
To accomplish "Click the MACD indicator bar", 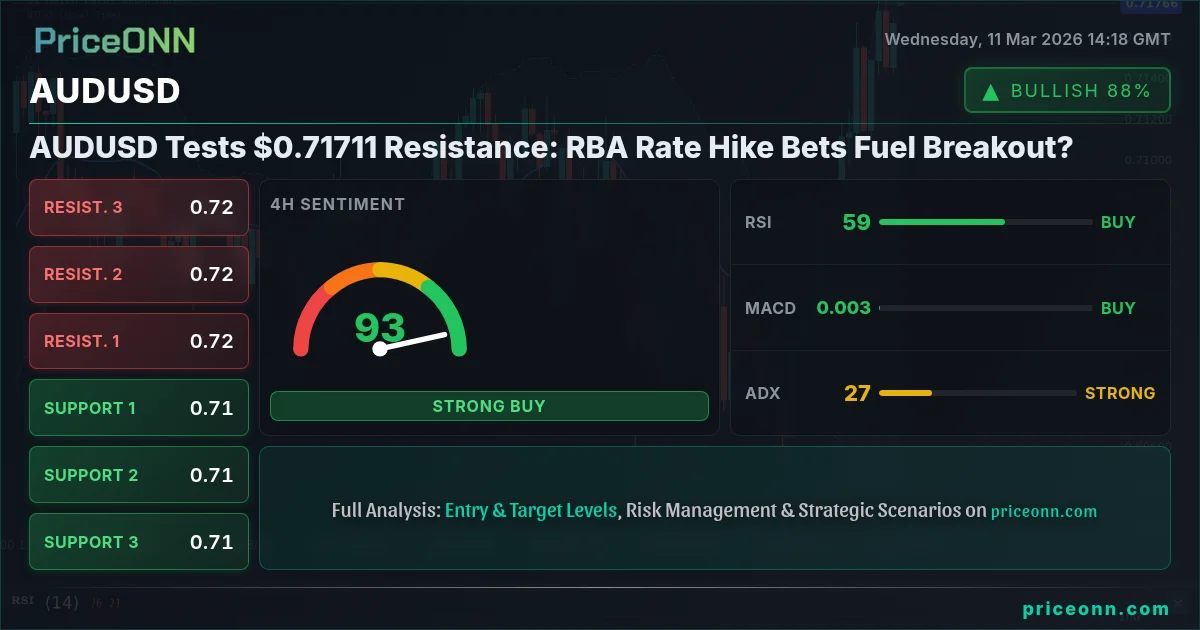I will click(x=985, y=308).
